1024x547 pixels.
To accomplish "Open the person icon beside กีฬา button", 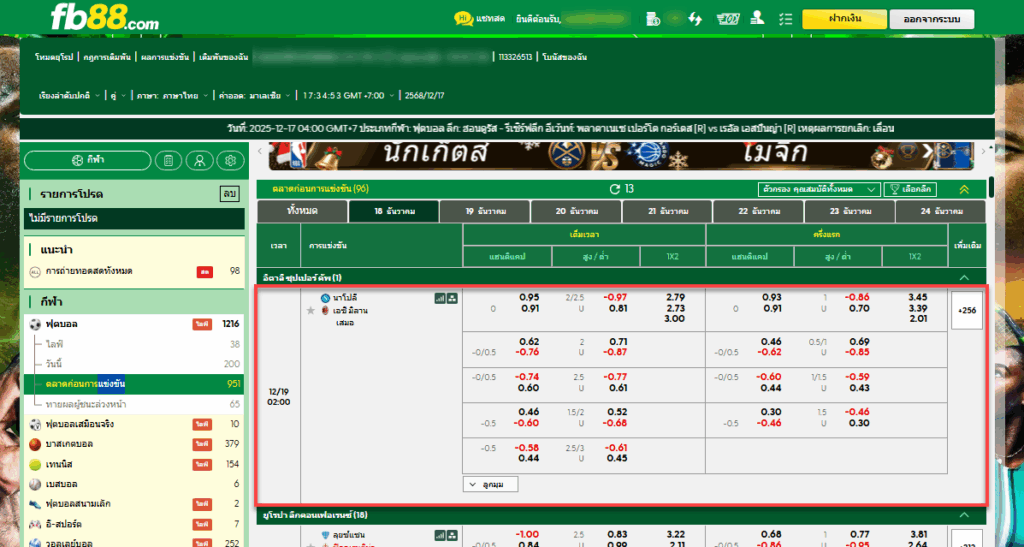I will [199, 161].
